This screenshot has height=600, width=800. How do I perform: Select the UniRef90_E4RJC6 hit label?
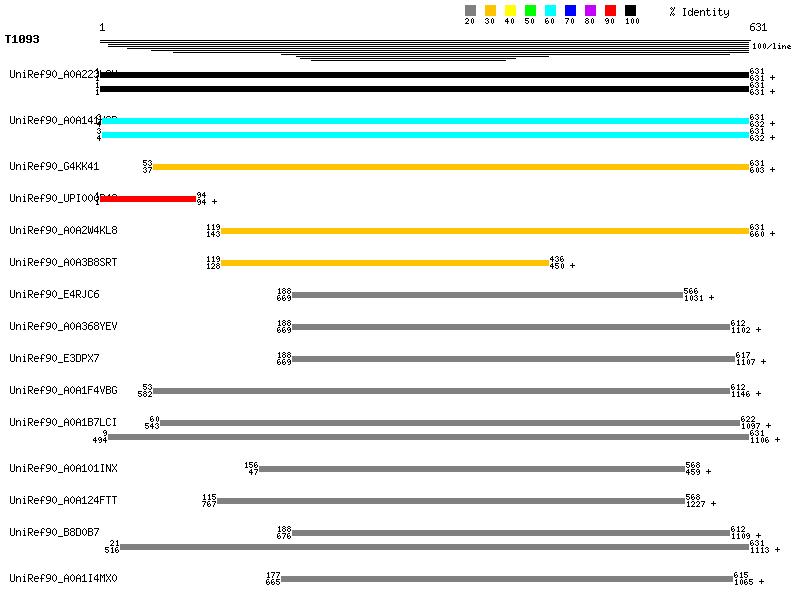coord(54,294)
